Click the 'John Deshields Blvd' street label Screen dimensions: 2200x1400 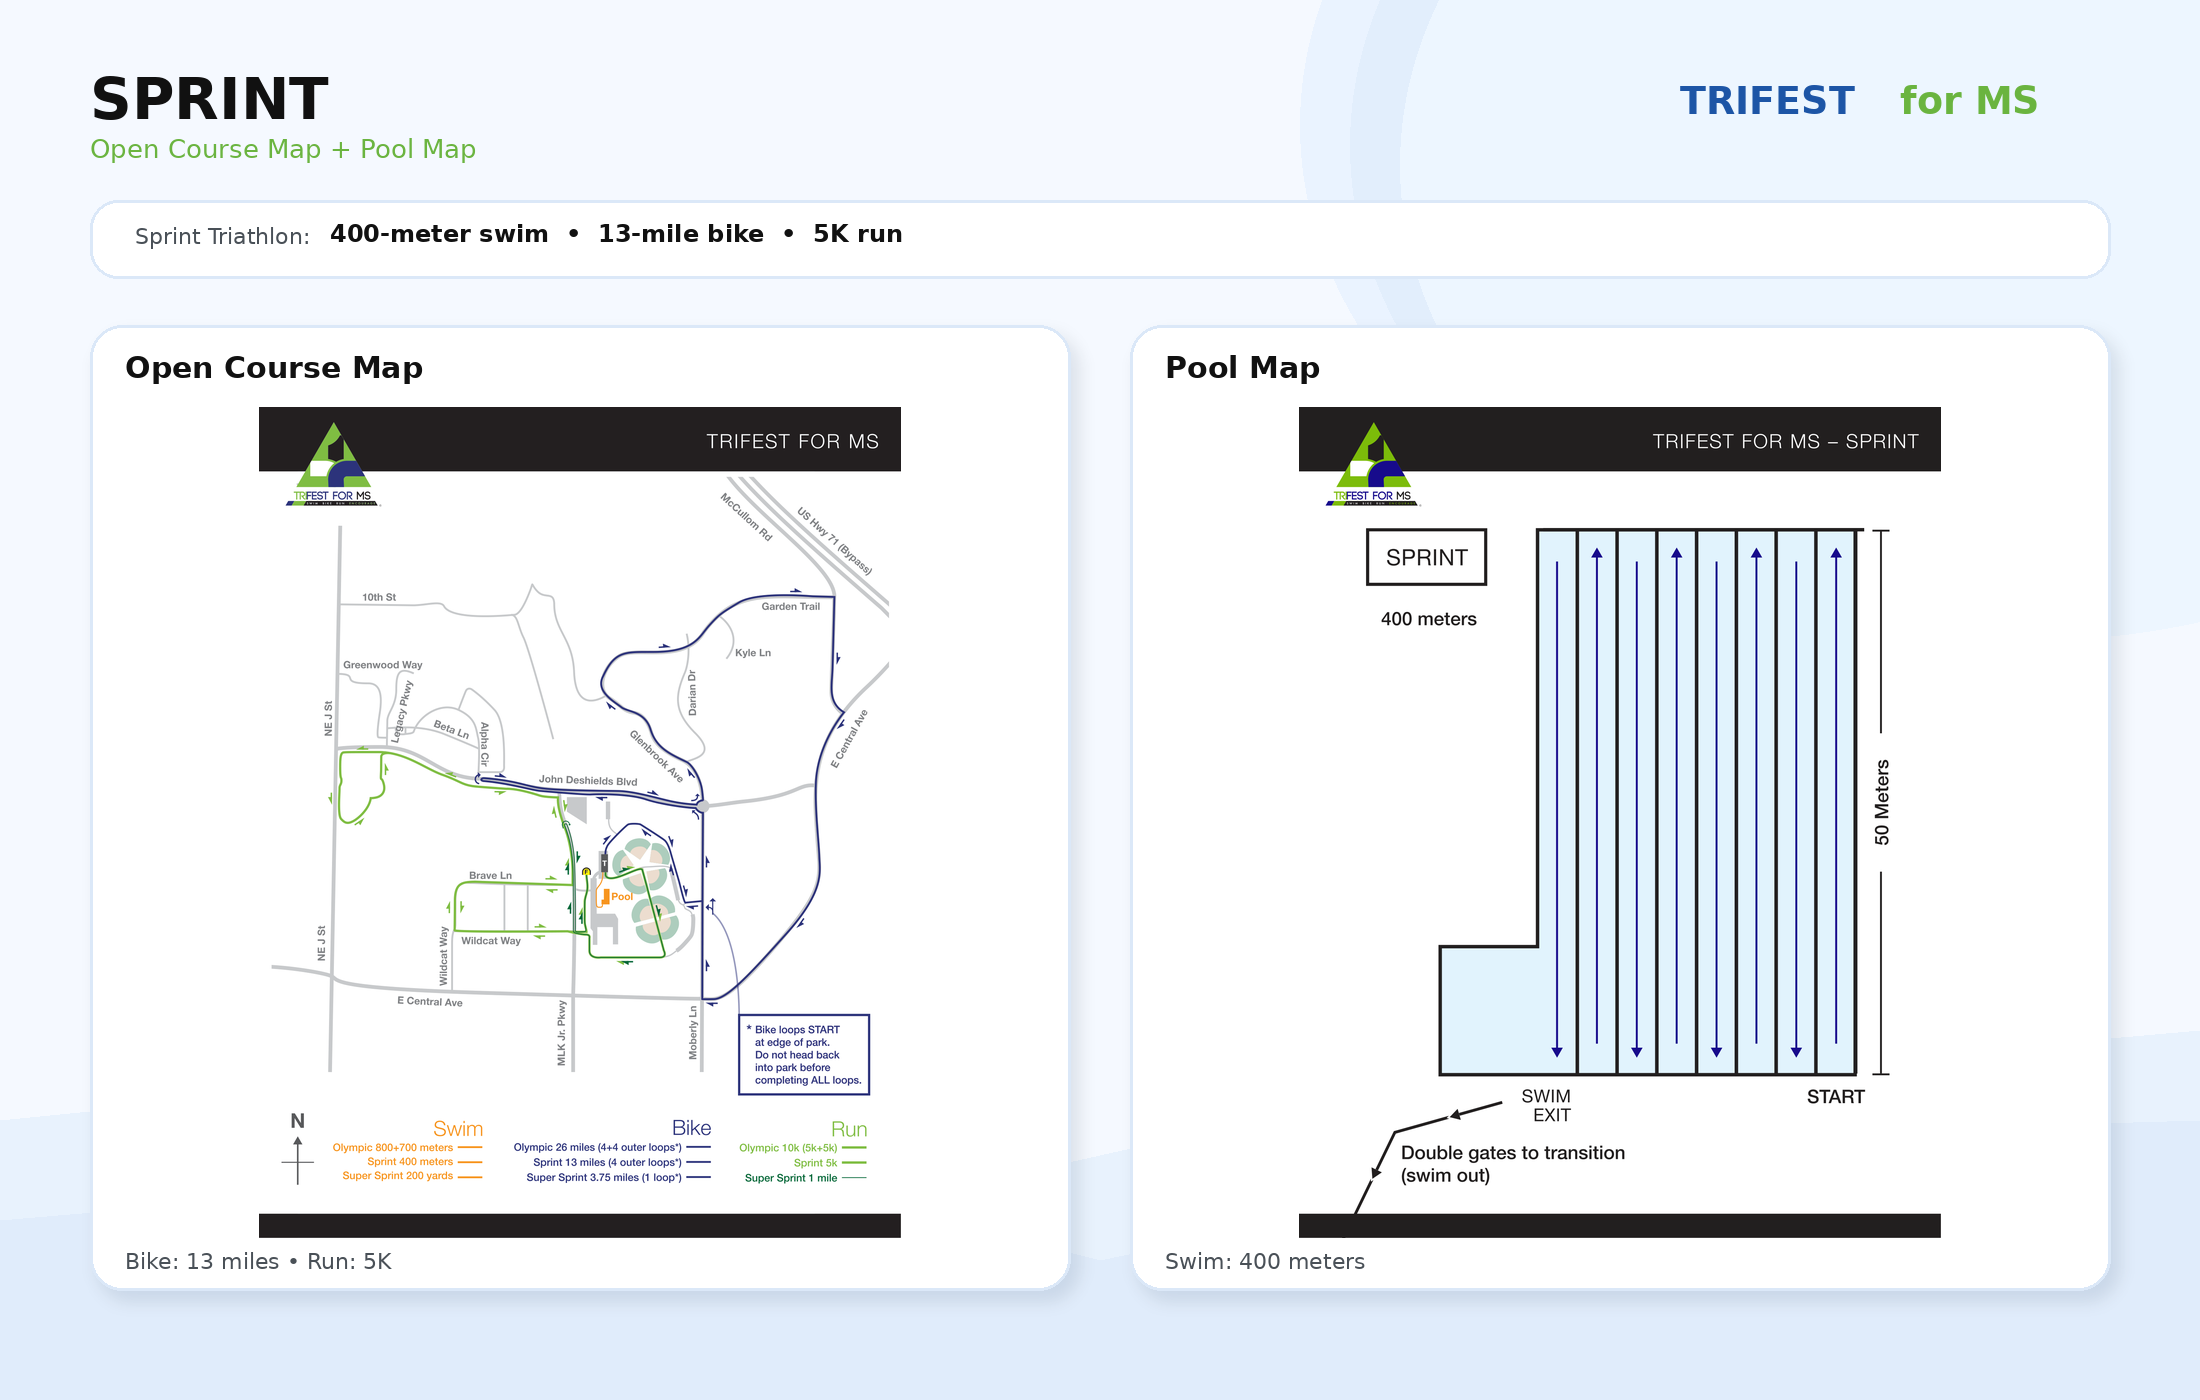588,780
